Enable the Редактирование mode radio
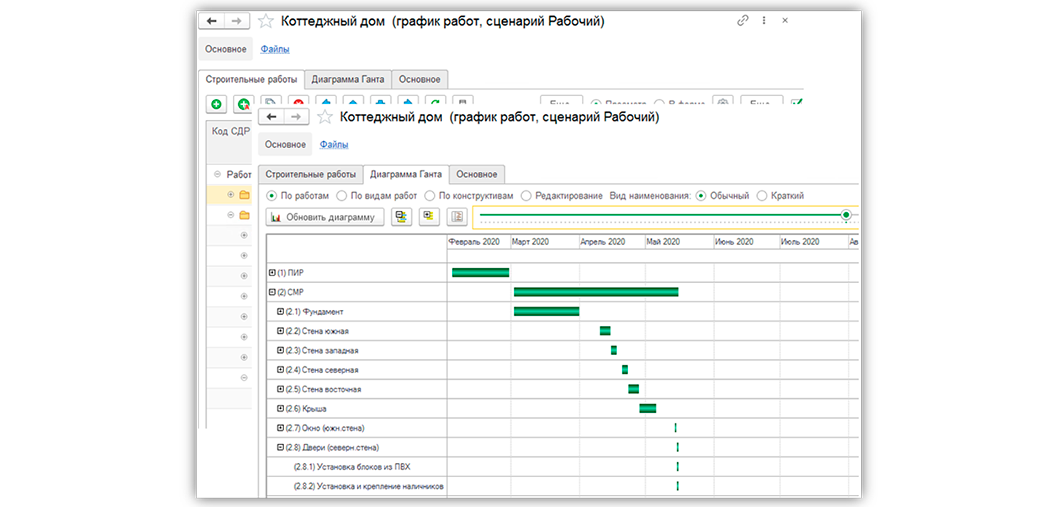This screenshot has width=1057, height=507. (x=562, y=196)
